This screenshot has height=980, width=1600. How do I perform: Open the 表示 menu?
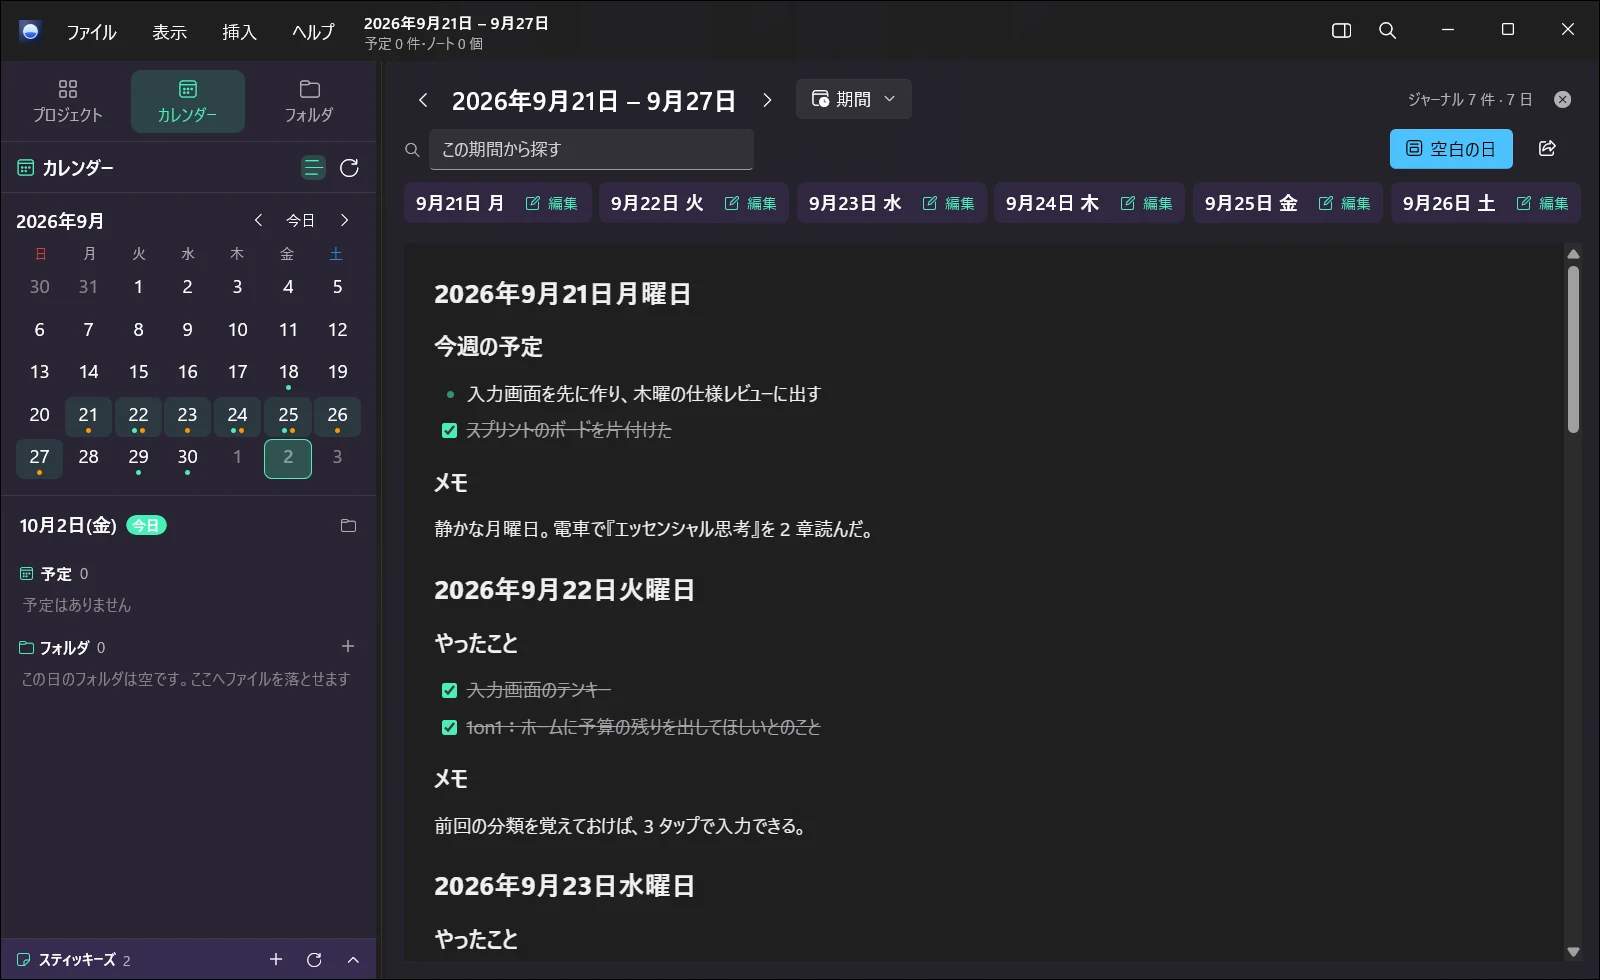[x=169, y=32]
